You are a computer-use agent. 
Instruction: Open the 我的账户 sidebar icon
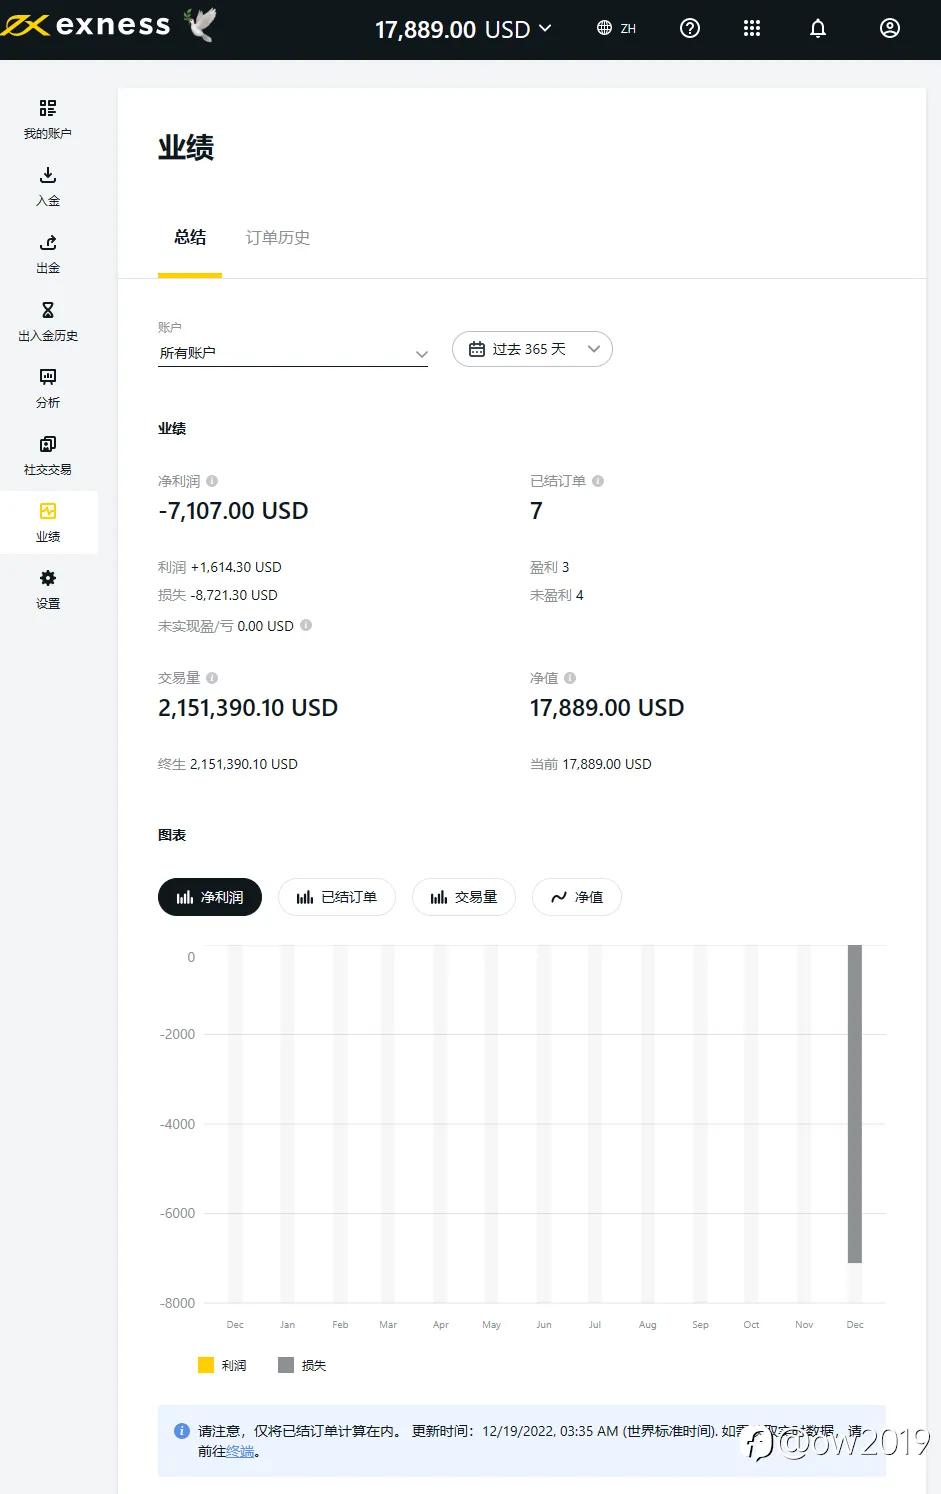click(48, 108)
